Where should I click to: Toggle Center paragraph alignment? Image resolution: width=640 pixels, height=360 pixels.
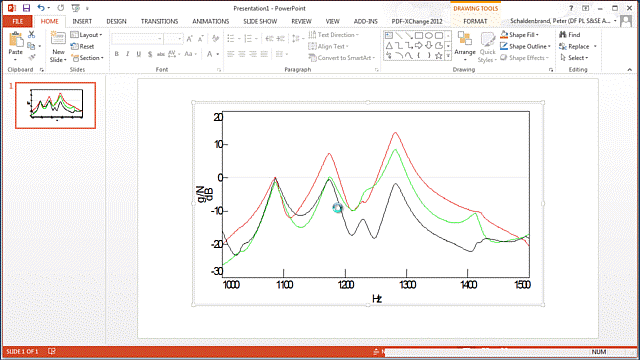coord(242,54)
